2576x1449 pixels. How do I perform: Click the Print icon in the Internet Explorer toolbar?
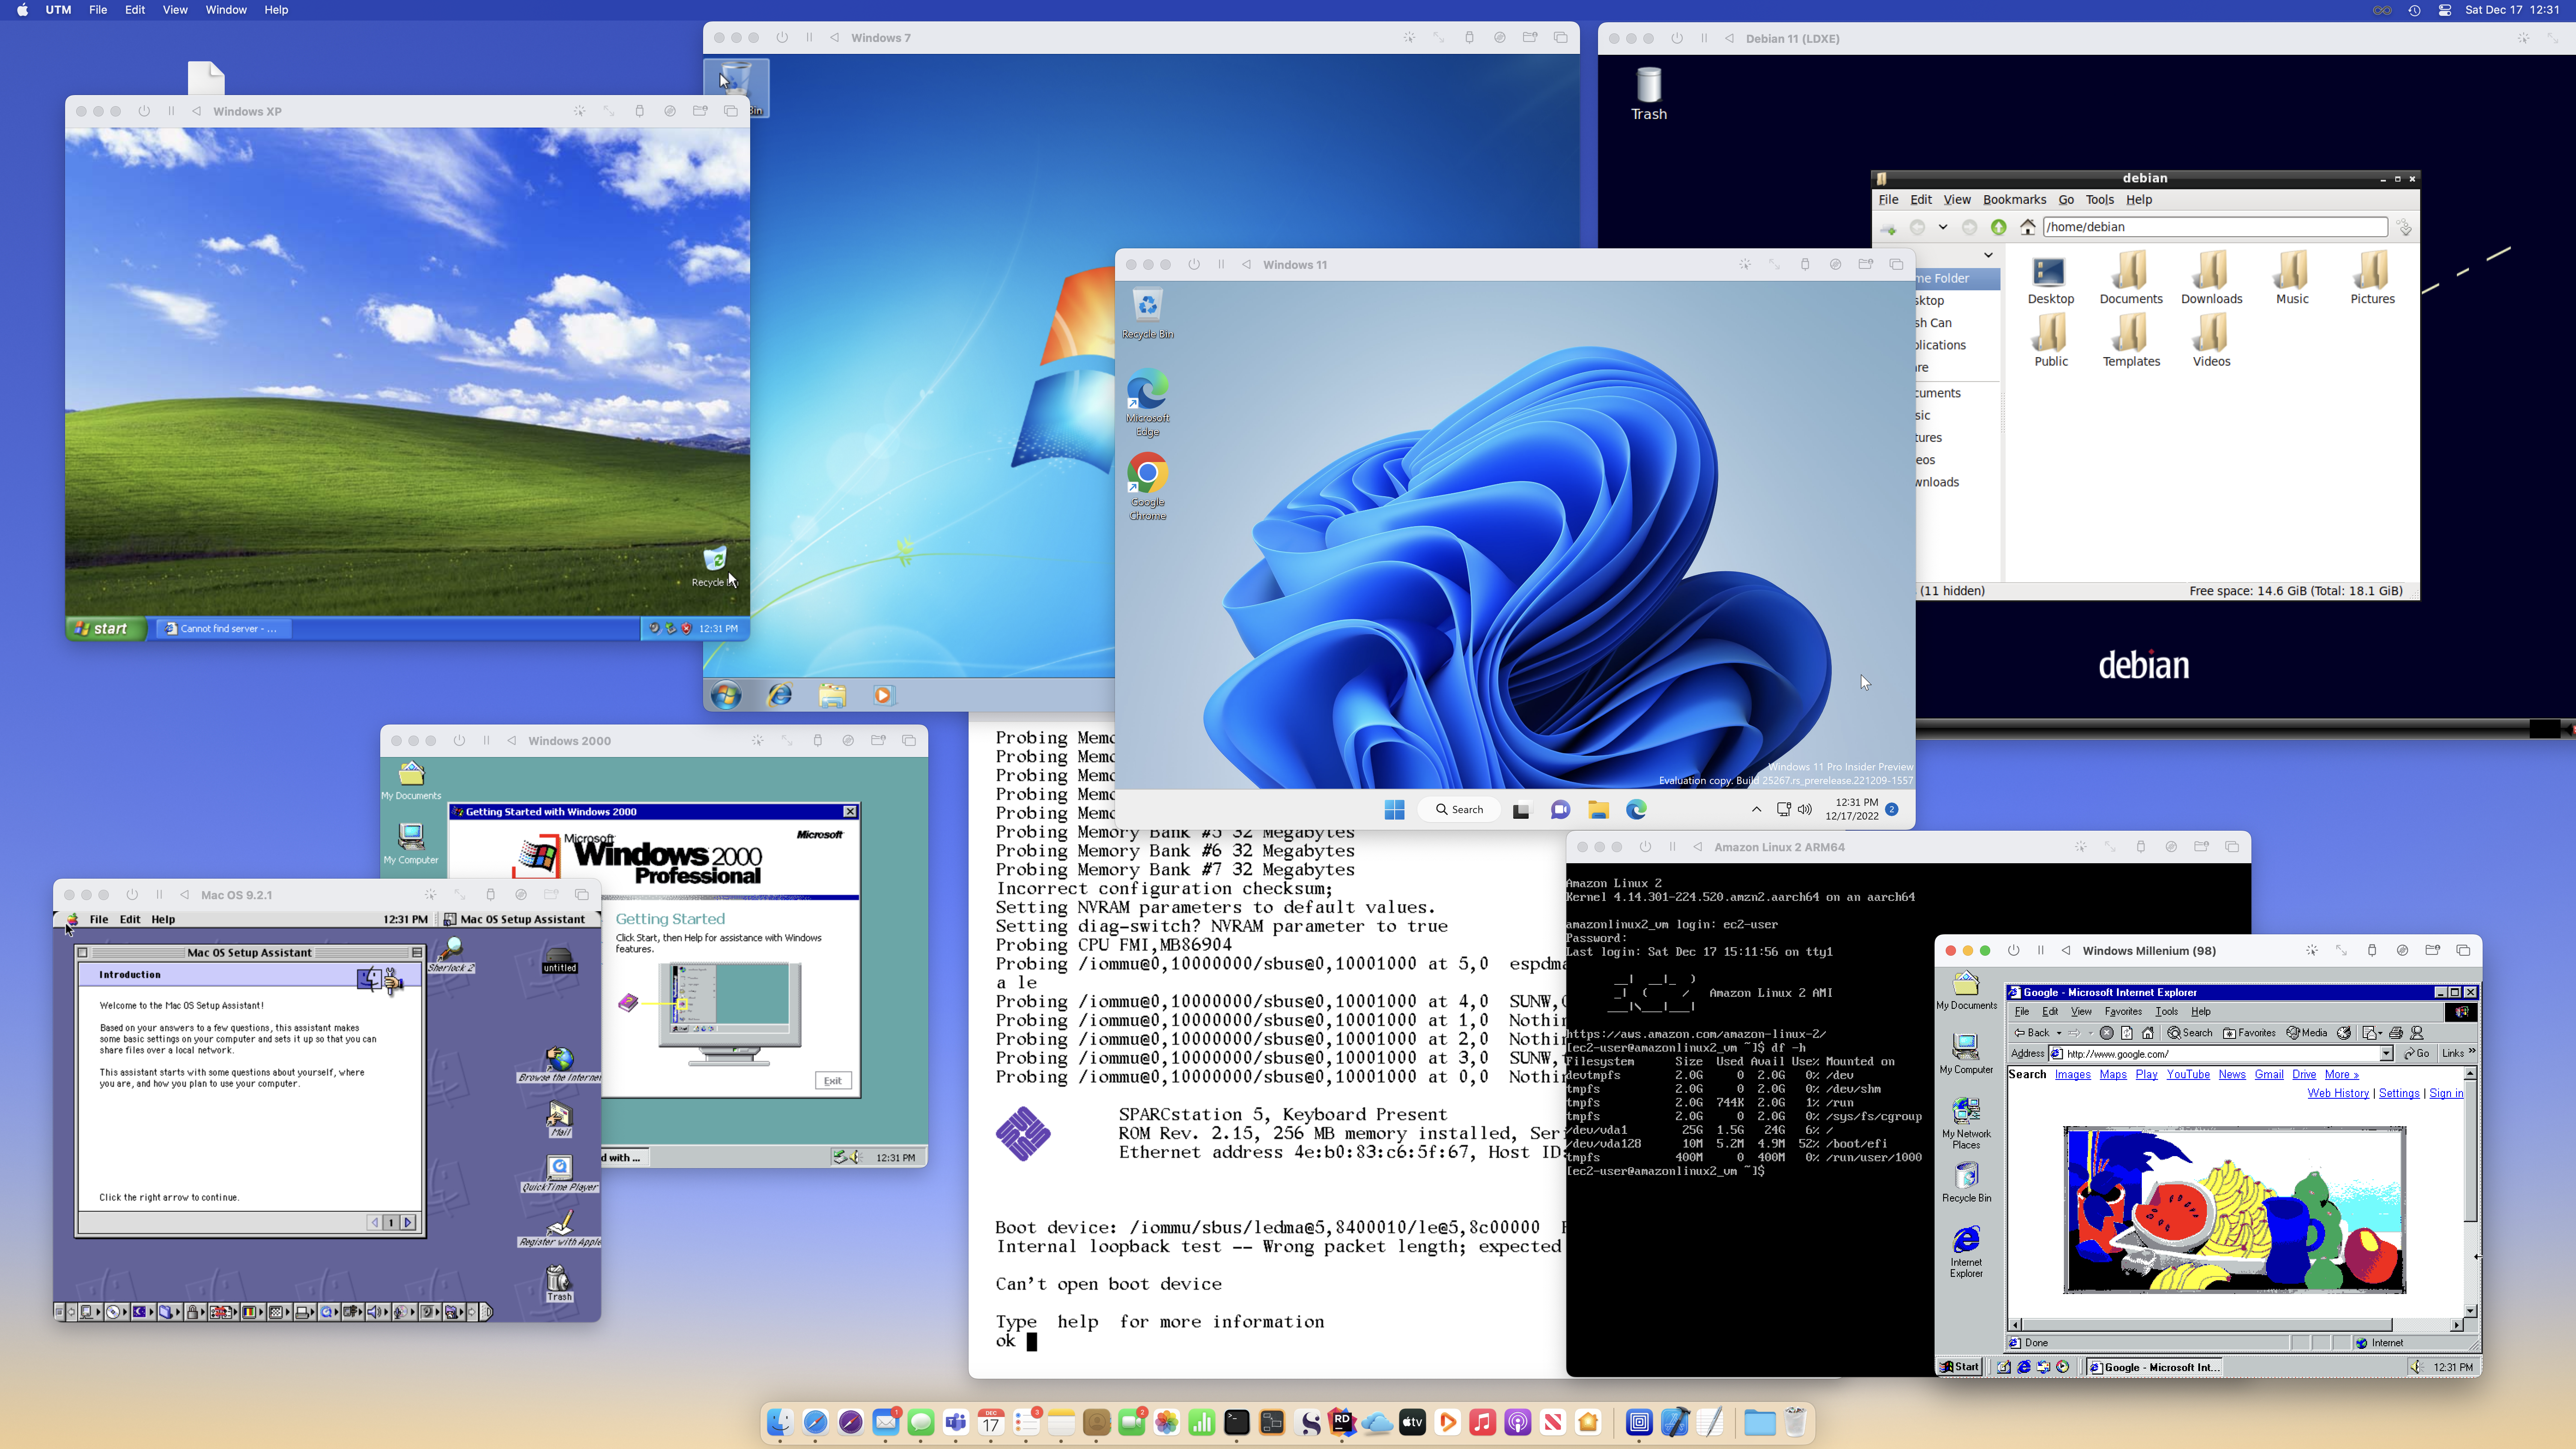coord(2396,1033)
